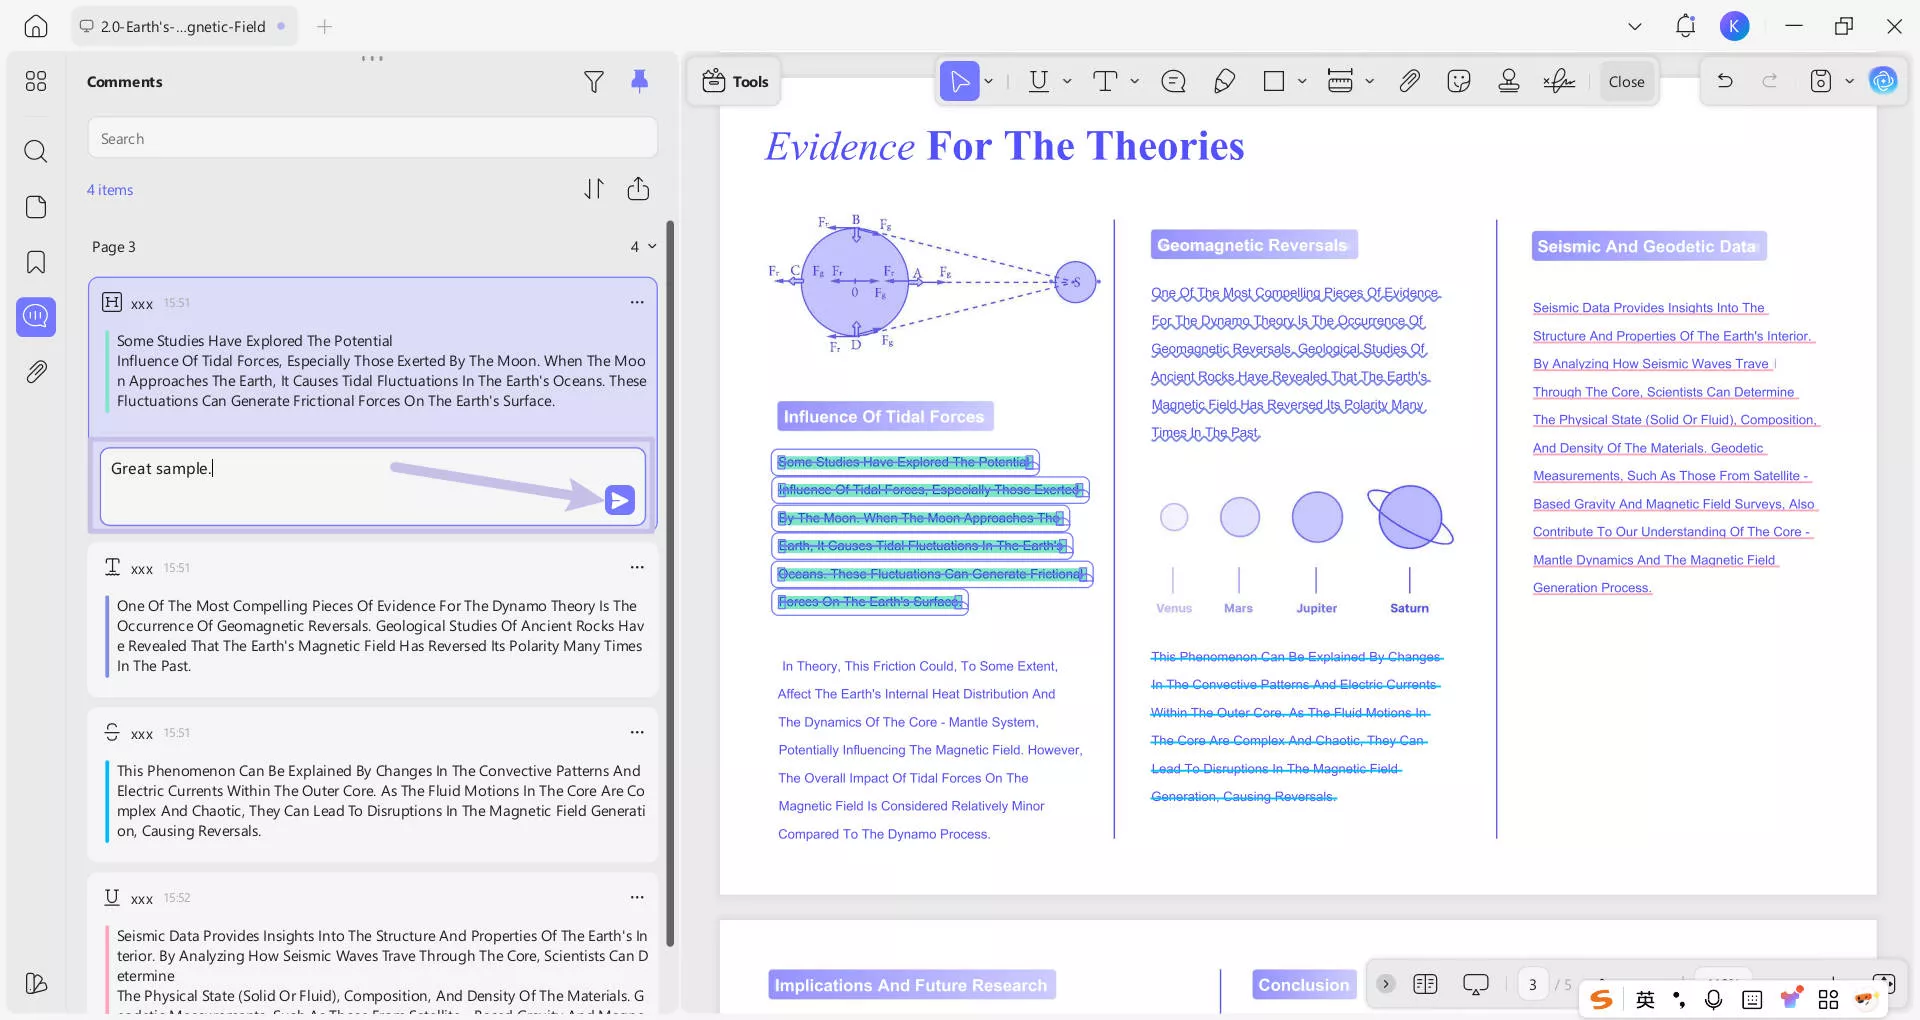Expand the selection tool options arrow
The image size is (1920, 1020).
(x=989, y=82)
